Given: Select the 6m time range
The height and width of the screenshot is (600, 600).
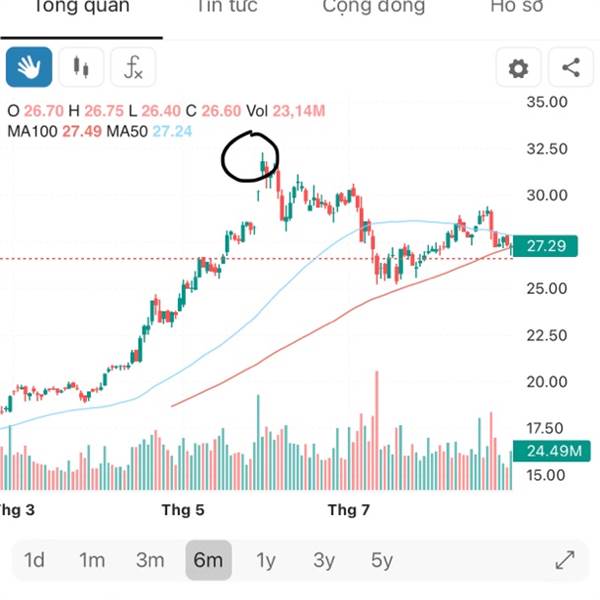Looking at the screenshot, I should pyautogui.click(x=208, y=560).
